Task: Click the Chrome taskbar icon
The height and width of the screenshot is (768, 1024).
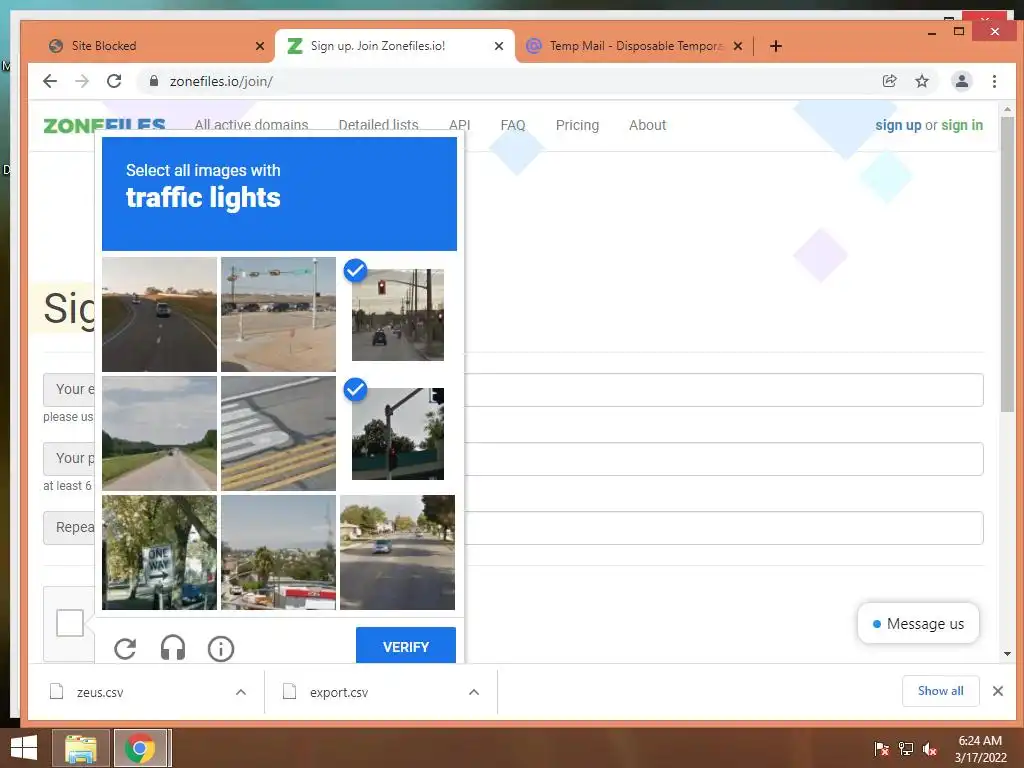Action: pos(140,748)
